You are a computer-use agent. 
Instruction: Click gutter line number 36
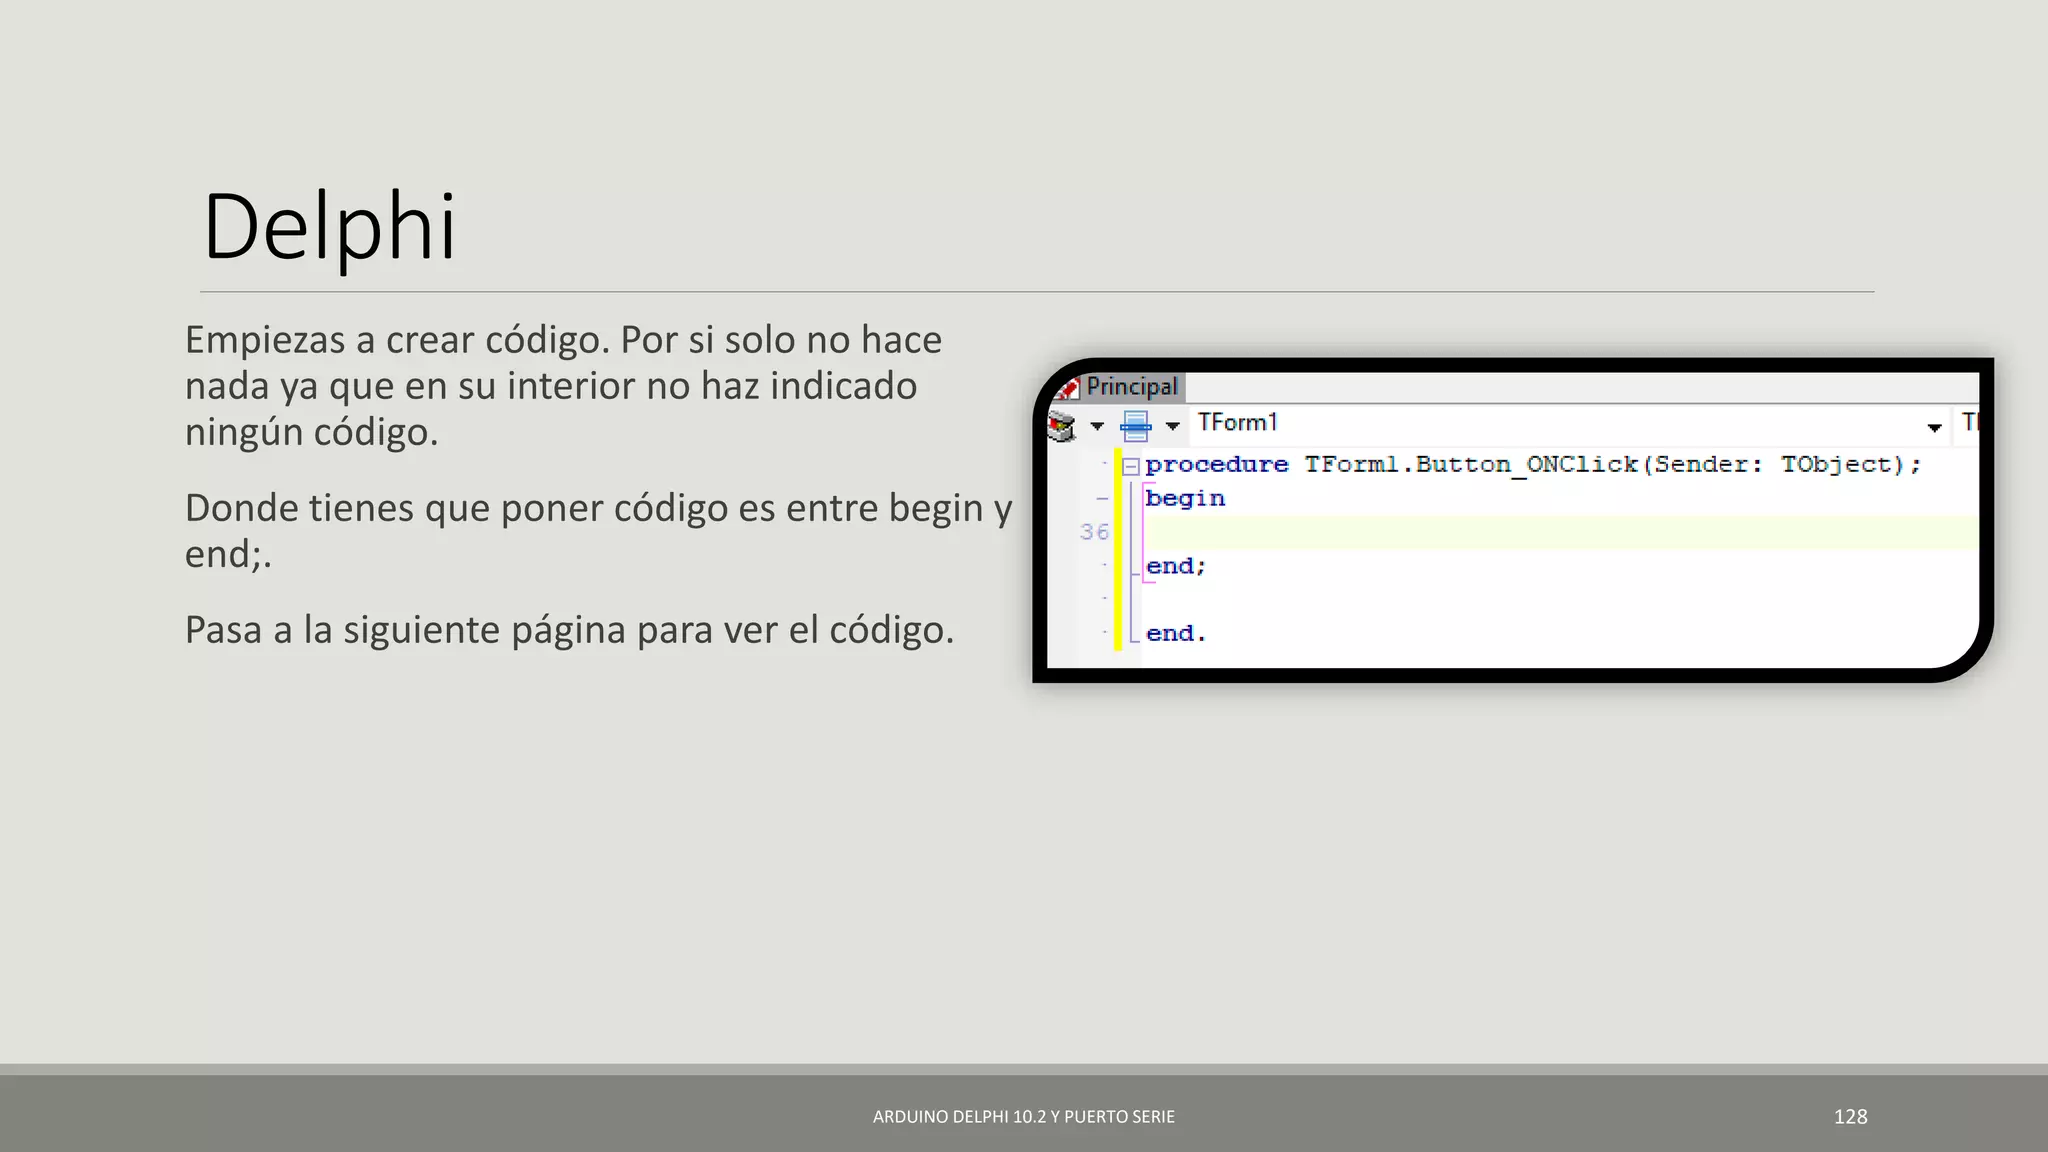pyautogui.click(x=1094, y=532)
